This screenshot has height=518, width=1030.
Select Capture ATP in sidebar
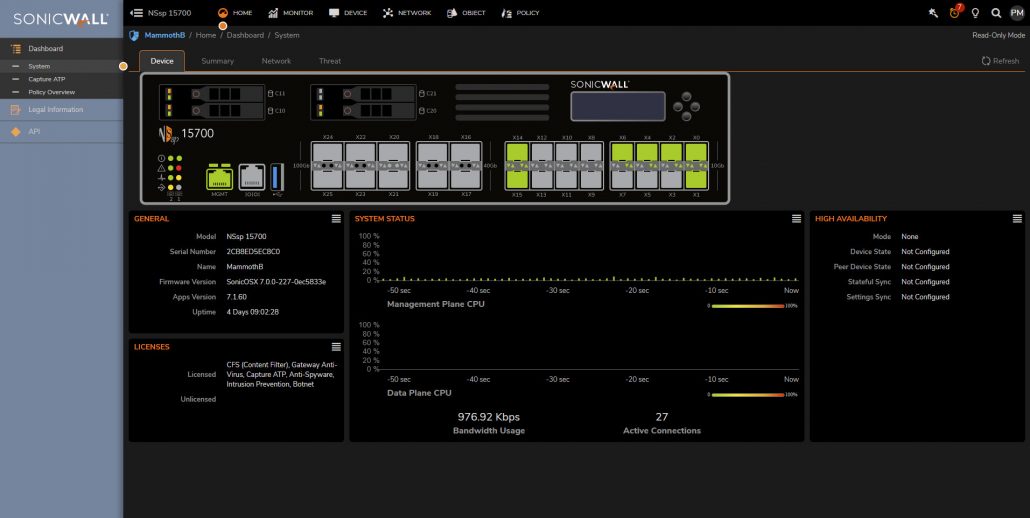61,79
